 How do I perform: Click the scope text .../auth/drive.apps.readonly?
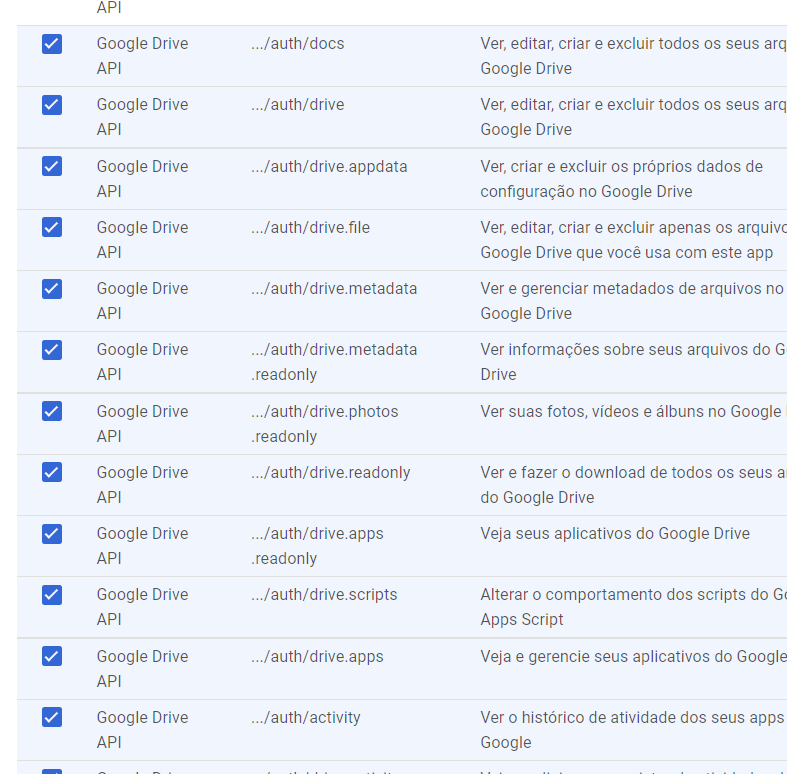pyautogui.click(x=317, y=546)
